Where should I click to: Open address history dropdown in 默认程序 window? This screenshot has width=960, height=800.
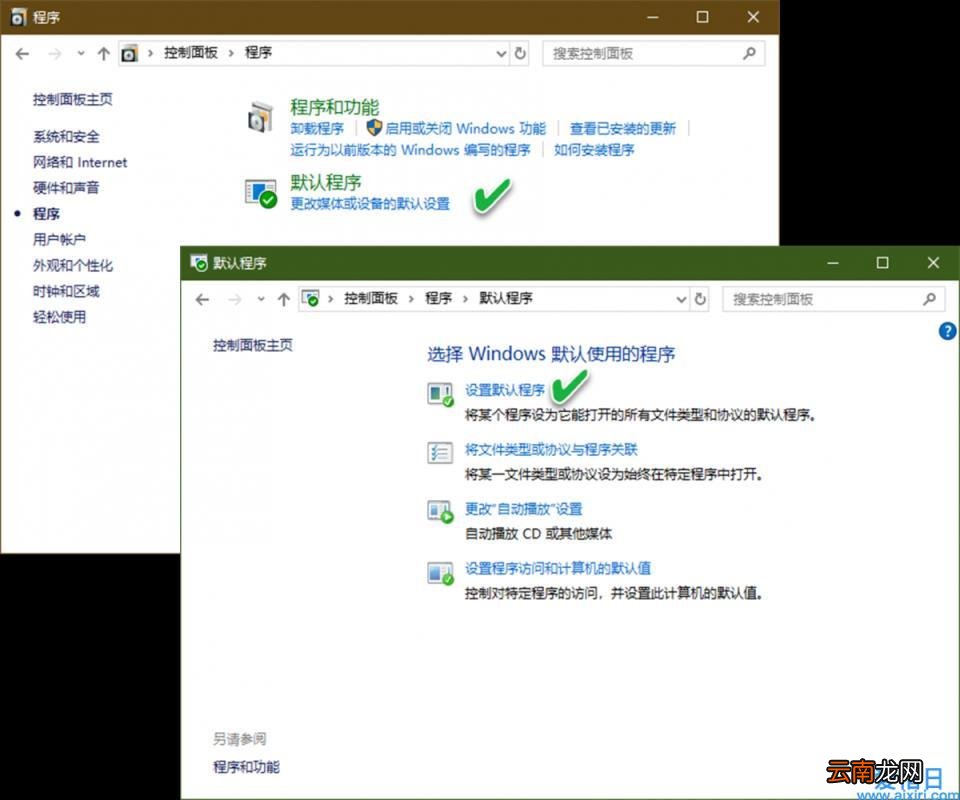tap(681, 299)
